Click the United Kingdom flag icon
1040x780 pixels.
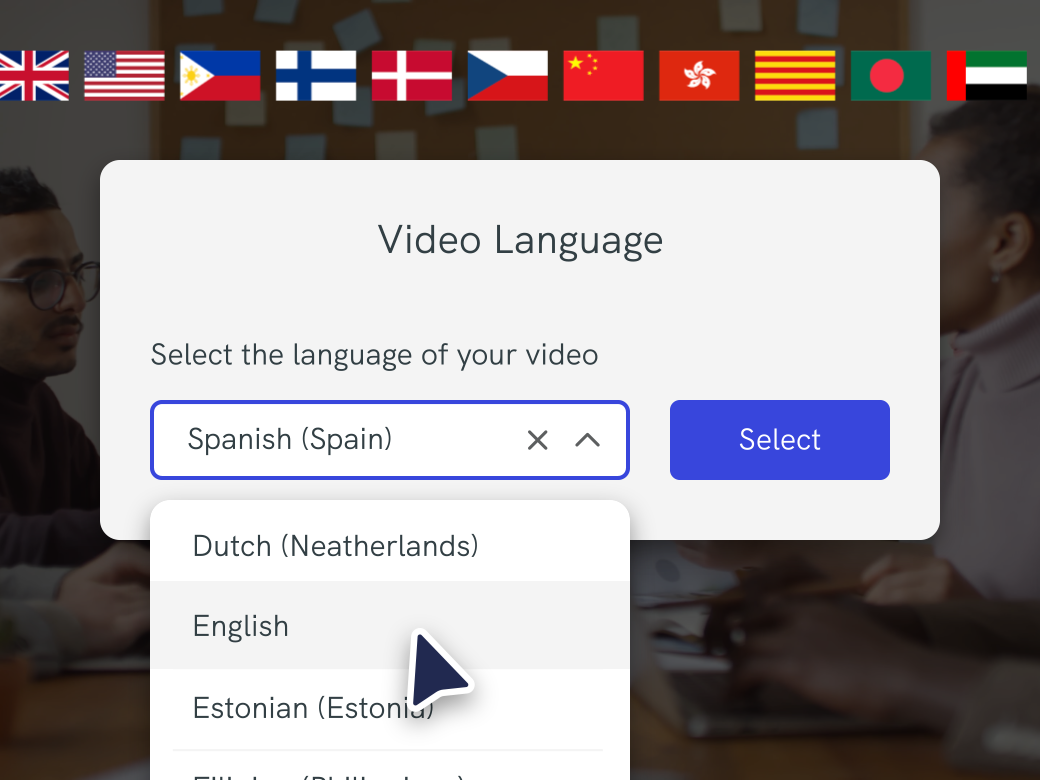[x=33, y=76]
